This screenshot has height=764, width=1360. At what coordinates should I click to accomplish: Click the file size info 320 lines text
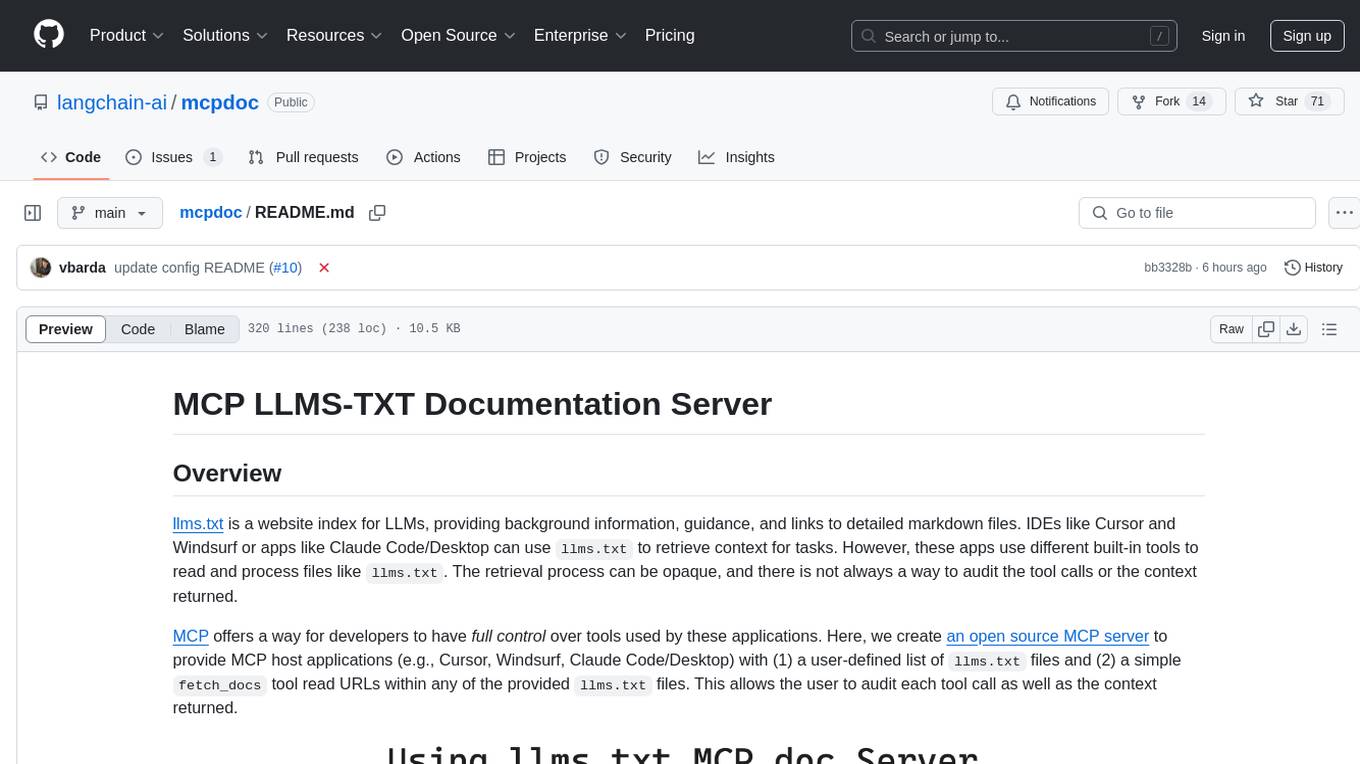coord(354,329)
